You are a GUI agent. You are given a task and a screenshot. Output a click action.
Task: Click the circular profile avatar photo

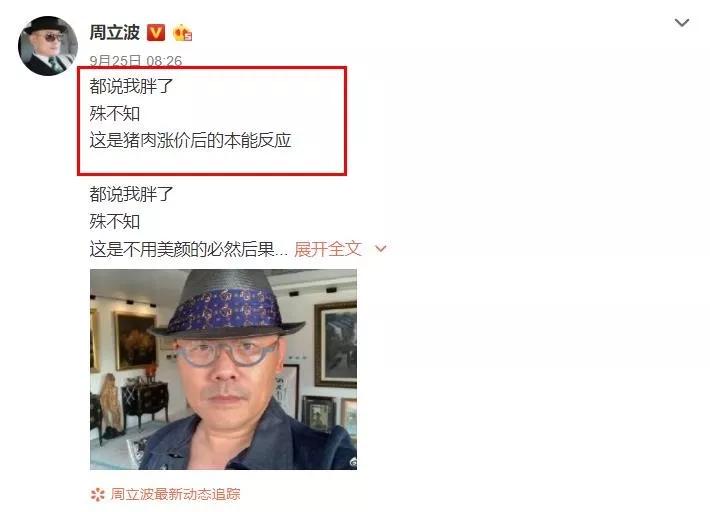tap(48, 46)
